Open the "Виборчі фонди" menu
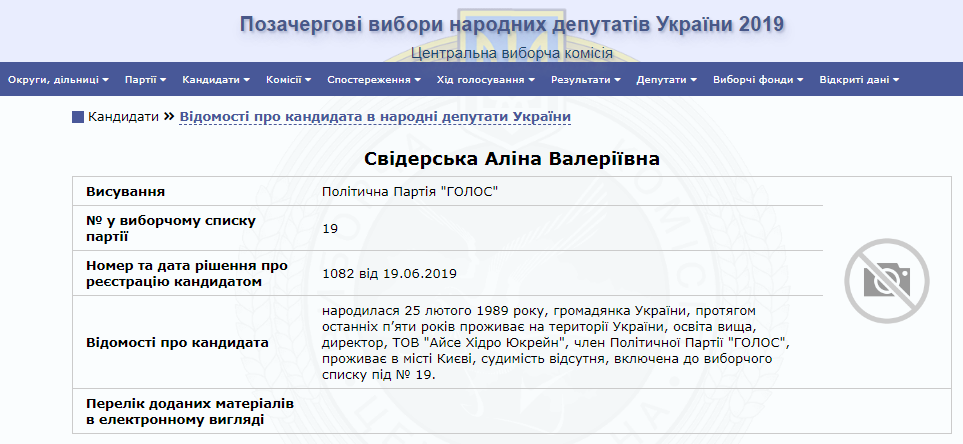 758,79
